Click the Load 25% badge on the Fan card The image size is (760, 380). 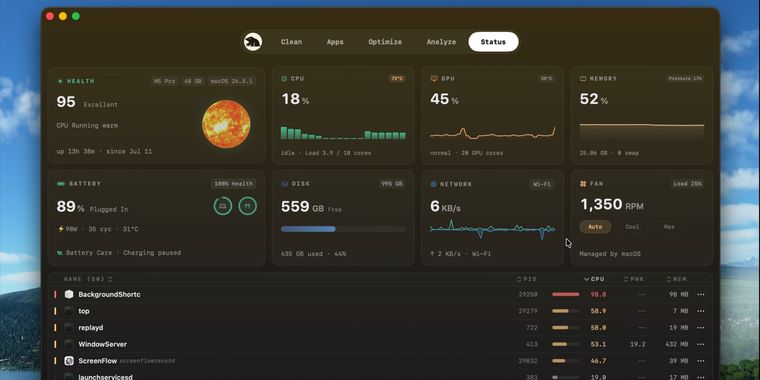click(x=687, y=184)
